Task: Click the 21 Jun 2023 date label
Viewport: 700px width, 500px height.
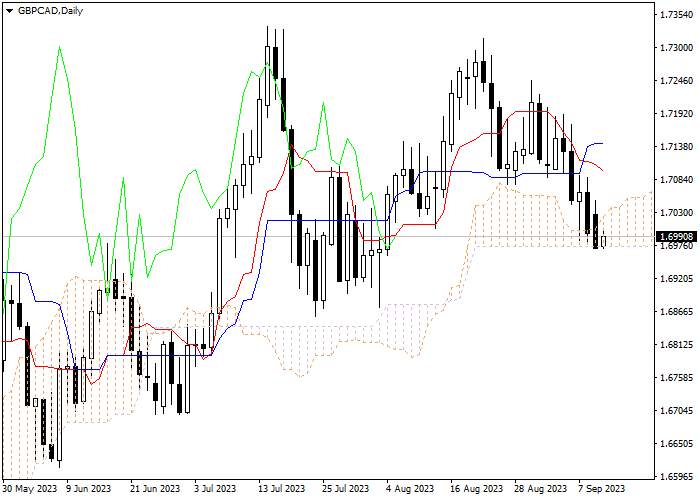Action: click(155, 489)
